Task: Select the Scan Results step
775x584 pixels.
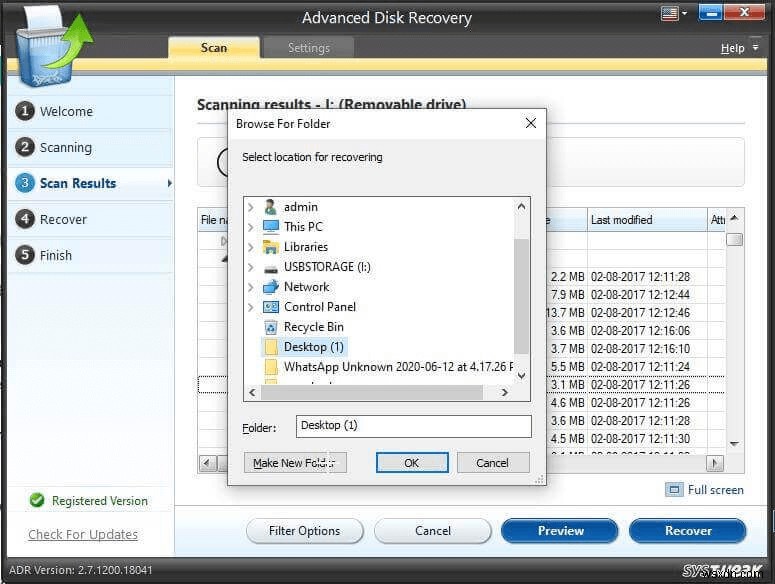Action: 90,183
